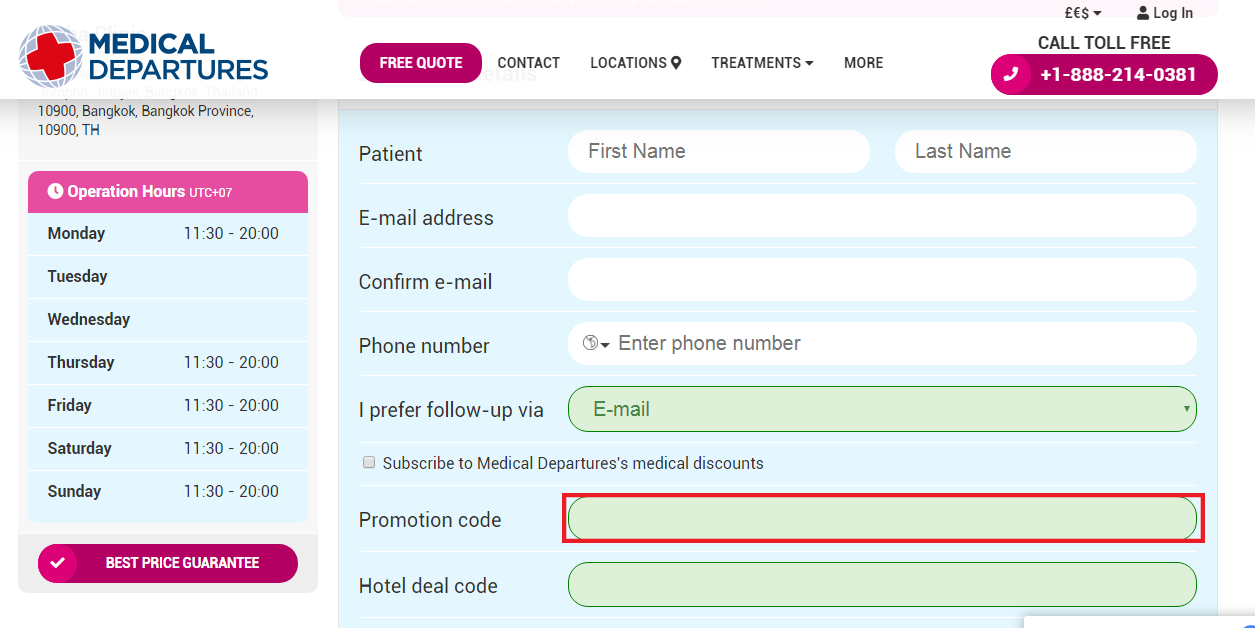The height and width of the screenshot is (628, 1255).
Task: Open the follow-up preference dropdown showing E-mail
Action: pyautogui.click(x=881, y=409)
